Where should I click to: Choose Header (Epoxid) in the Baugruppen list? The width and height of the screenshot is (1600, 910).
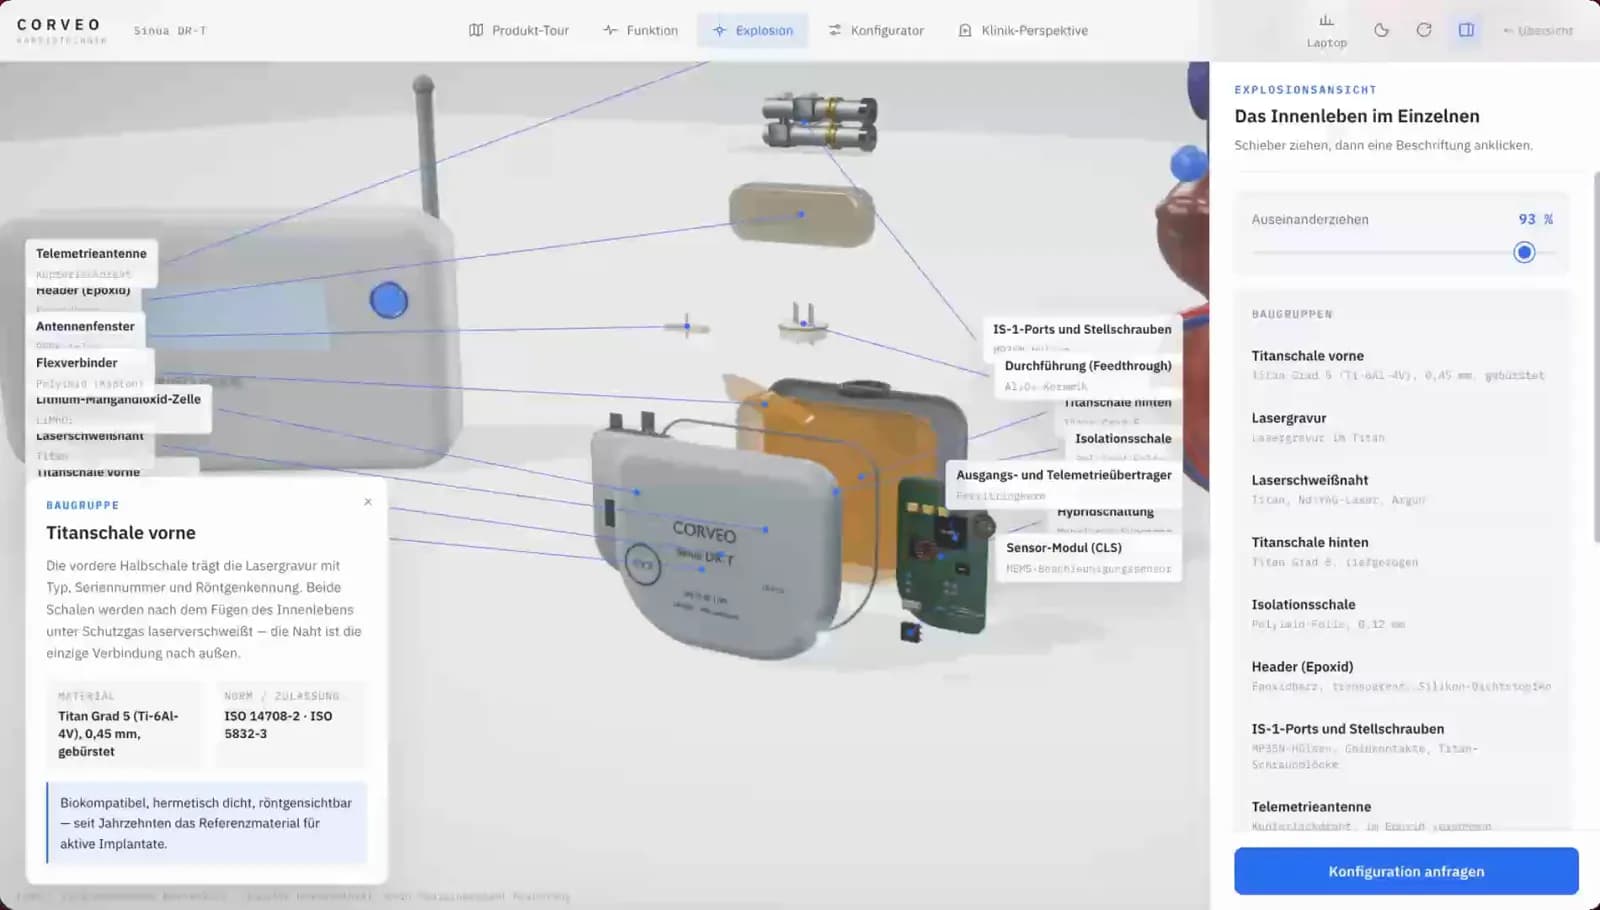point(1402,675)
